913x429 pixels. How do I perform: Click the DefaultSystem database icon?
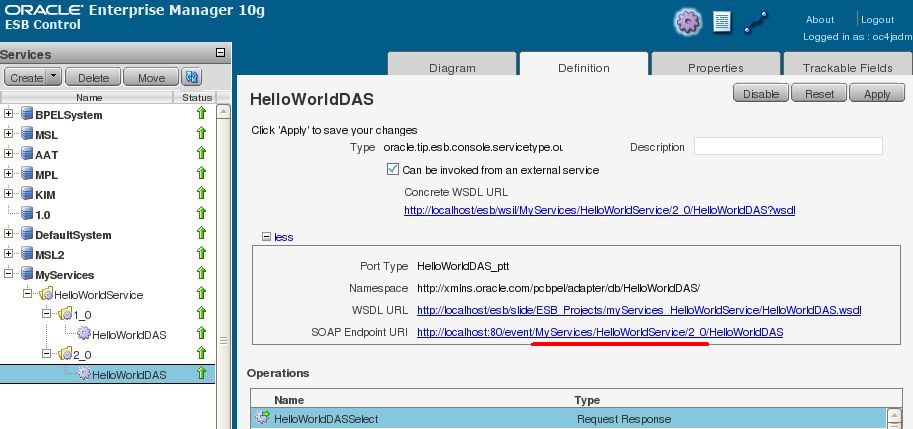tap(27, 234)
